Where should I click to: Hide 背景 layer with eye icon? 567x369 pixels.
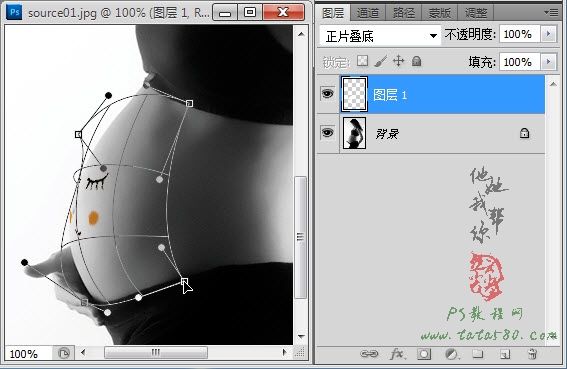[x=328, y=133]
